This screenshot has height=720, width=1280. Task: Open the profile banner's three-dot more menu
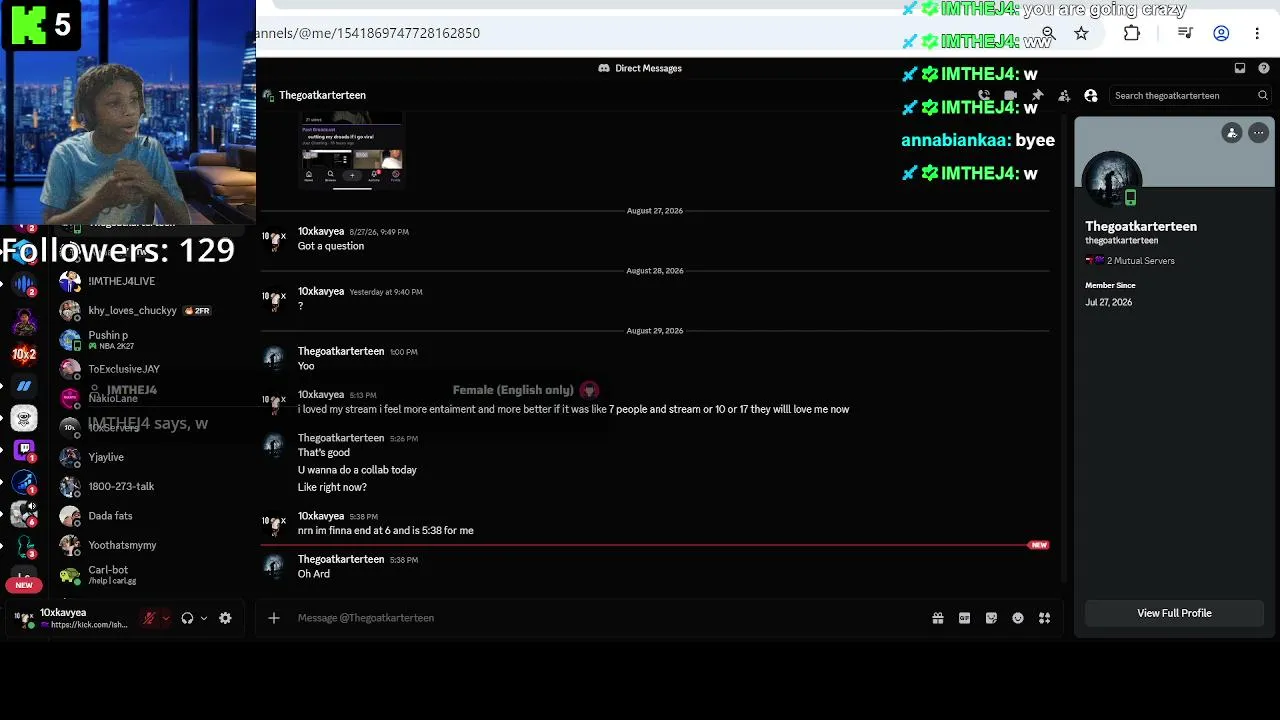point(1258,133)
